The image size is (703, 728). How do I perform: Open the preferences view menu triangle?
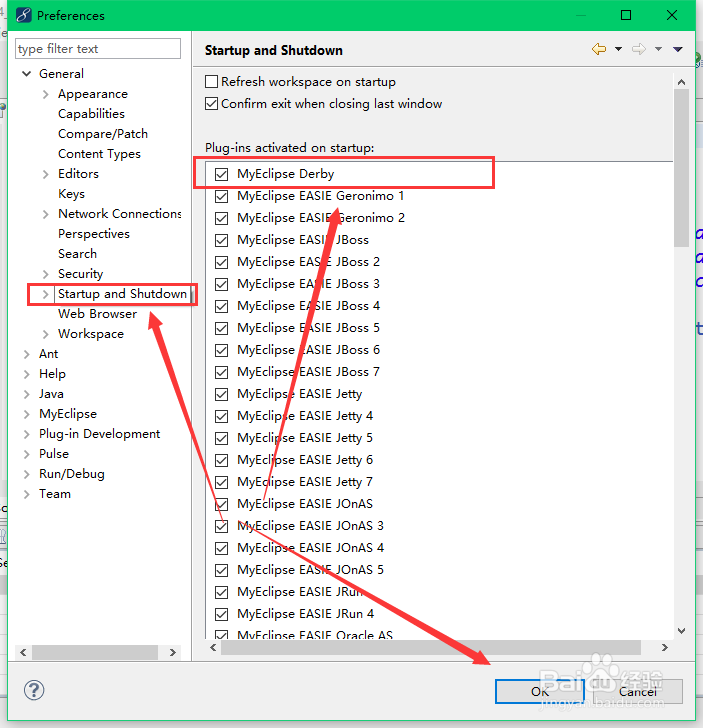click(678, 49)
